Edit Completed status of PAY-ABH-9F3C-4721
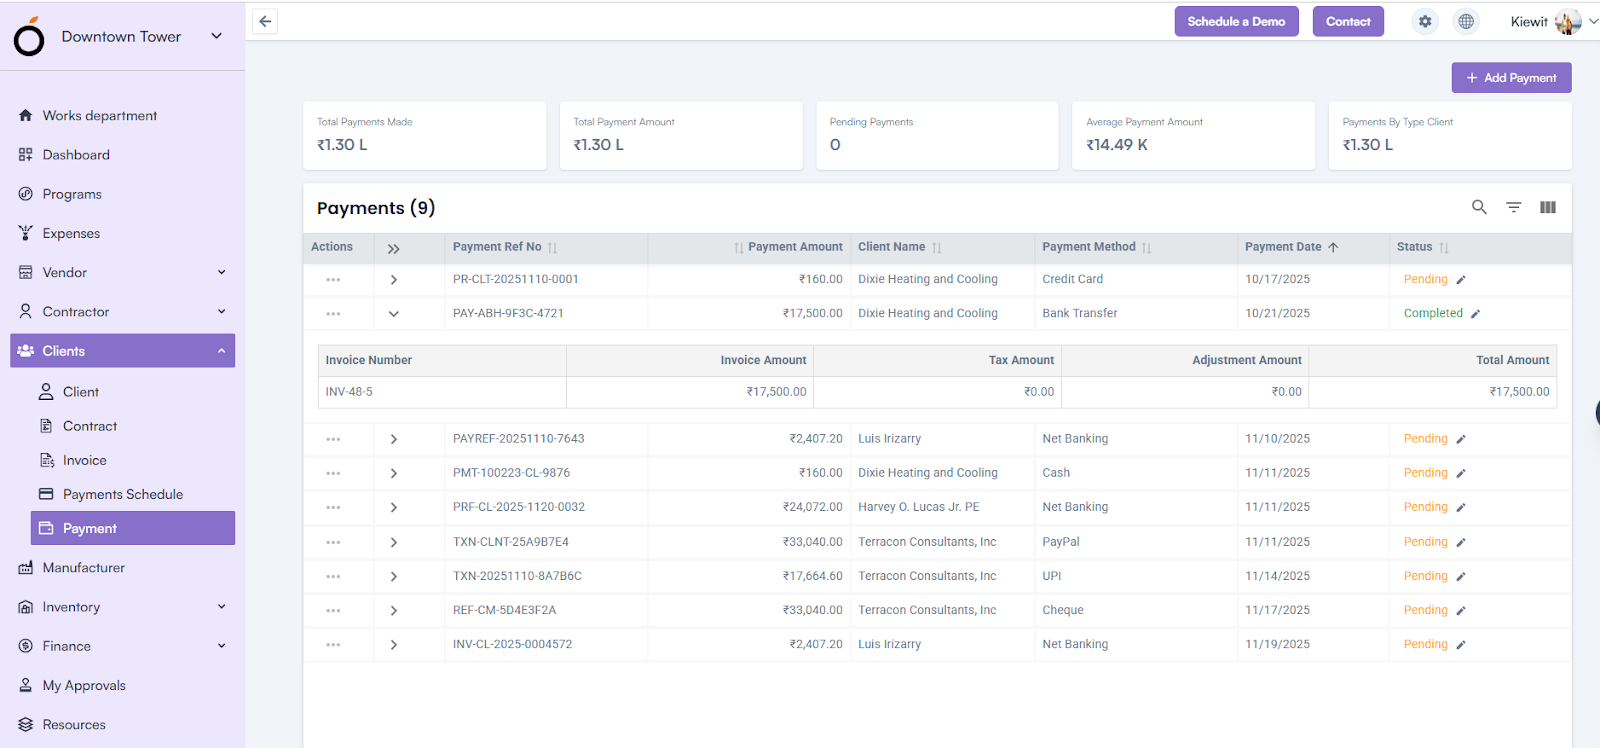Viewport: 1600px width, 748px height. click(1475, 314)
